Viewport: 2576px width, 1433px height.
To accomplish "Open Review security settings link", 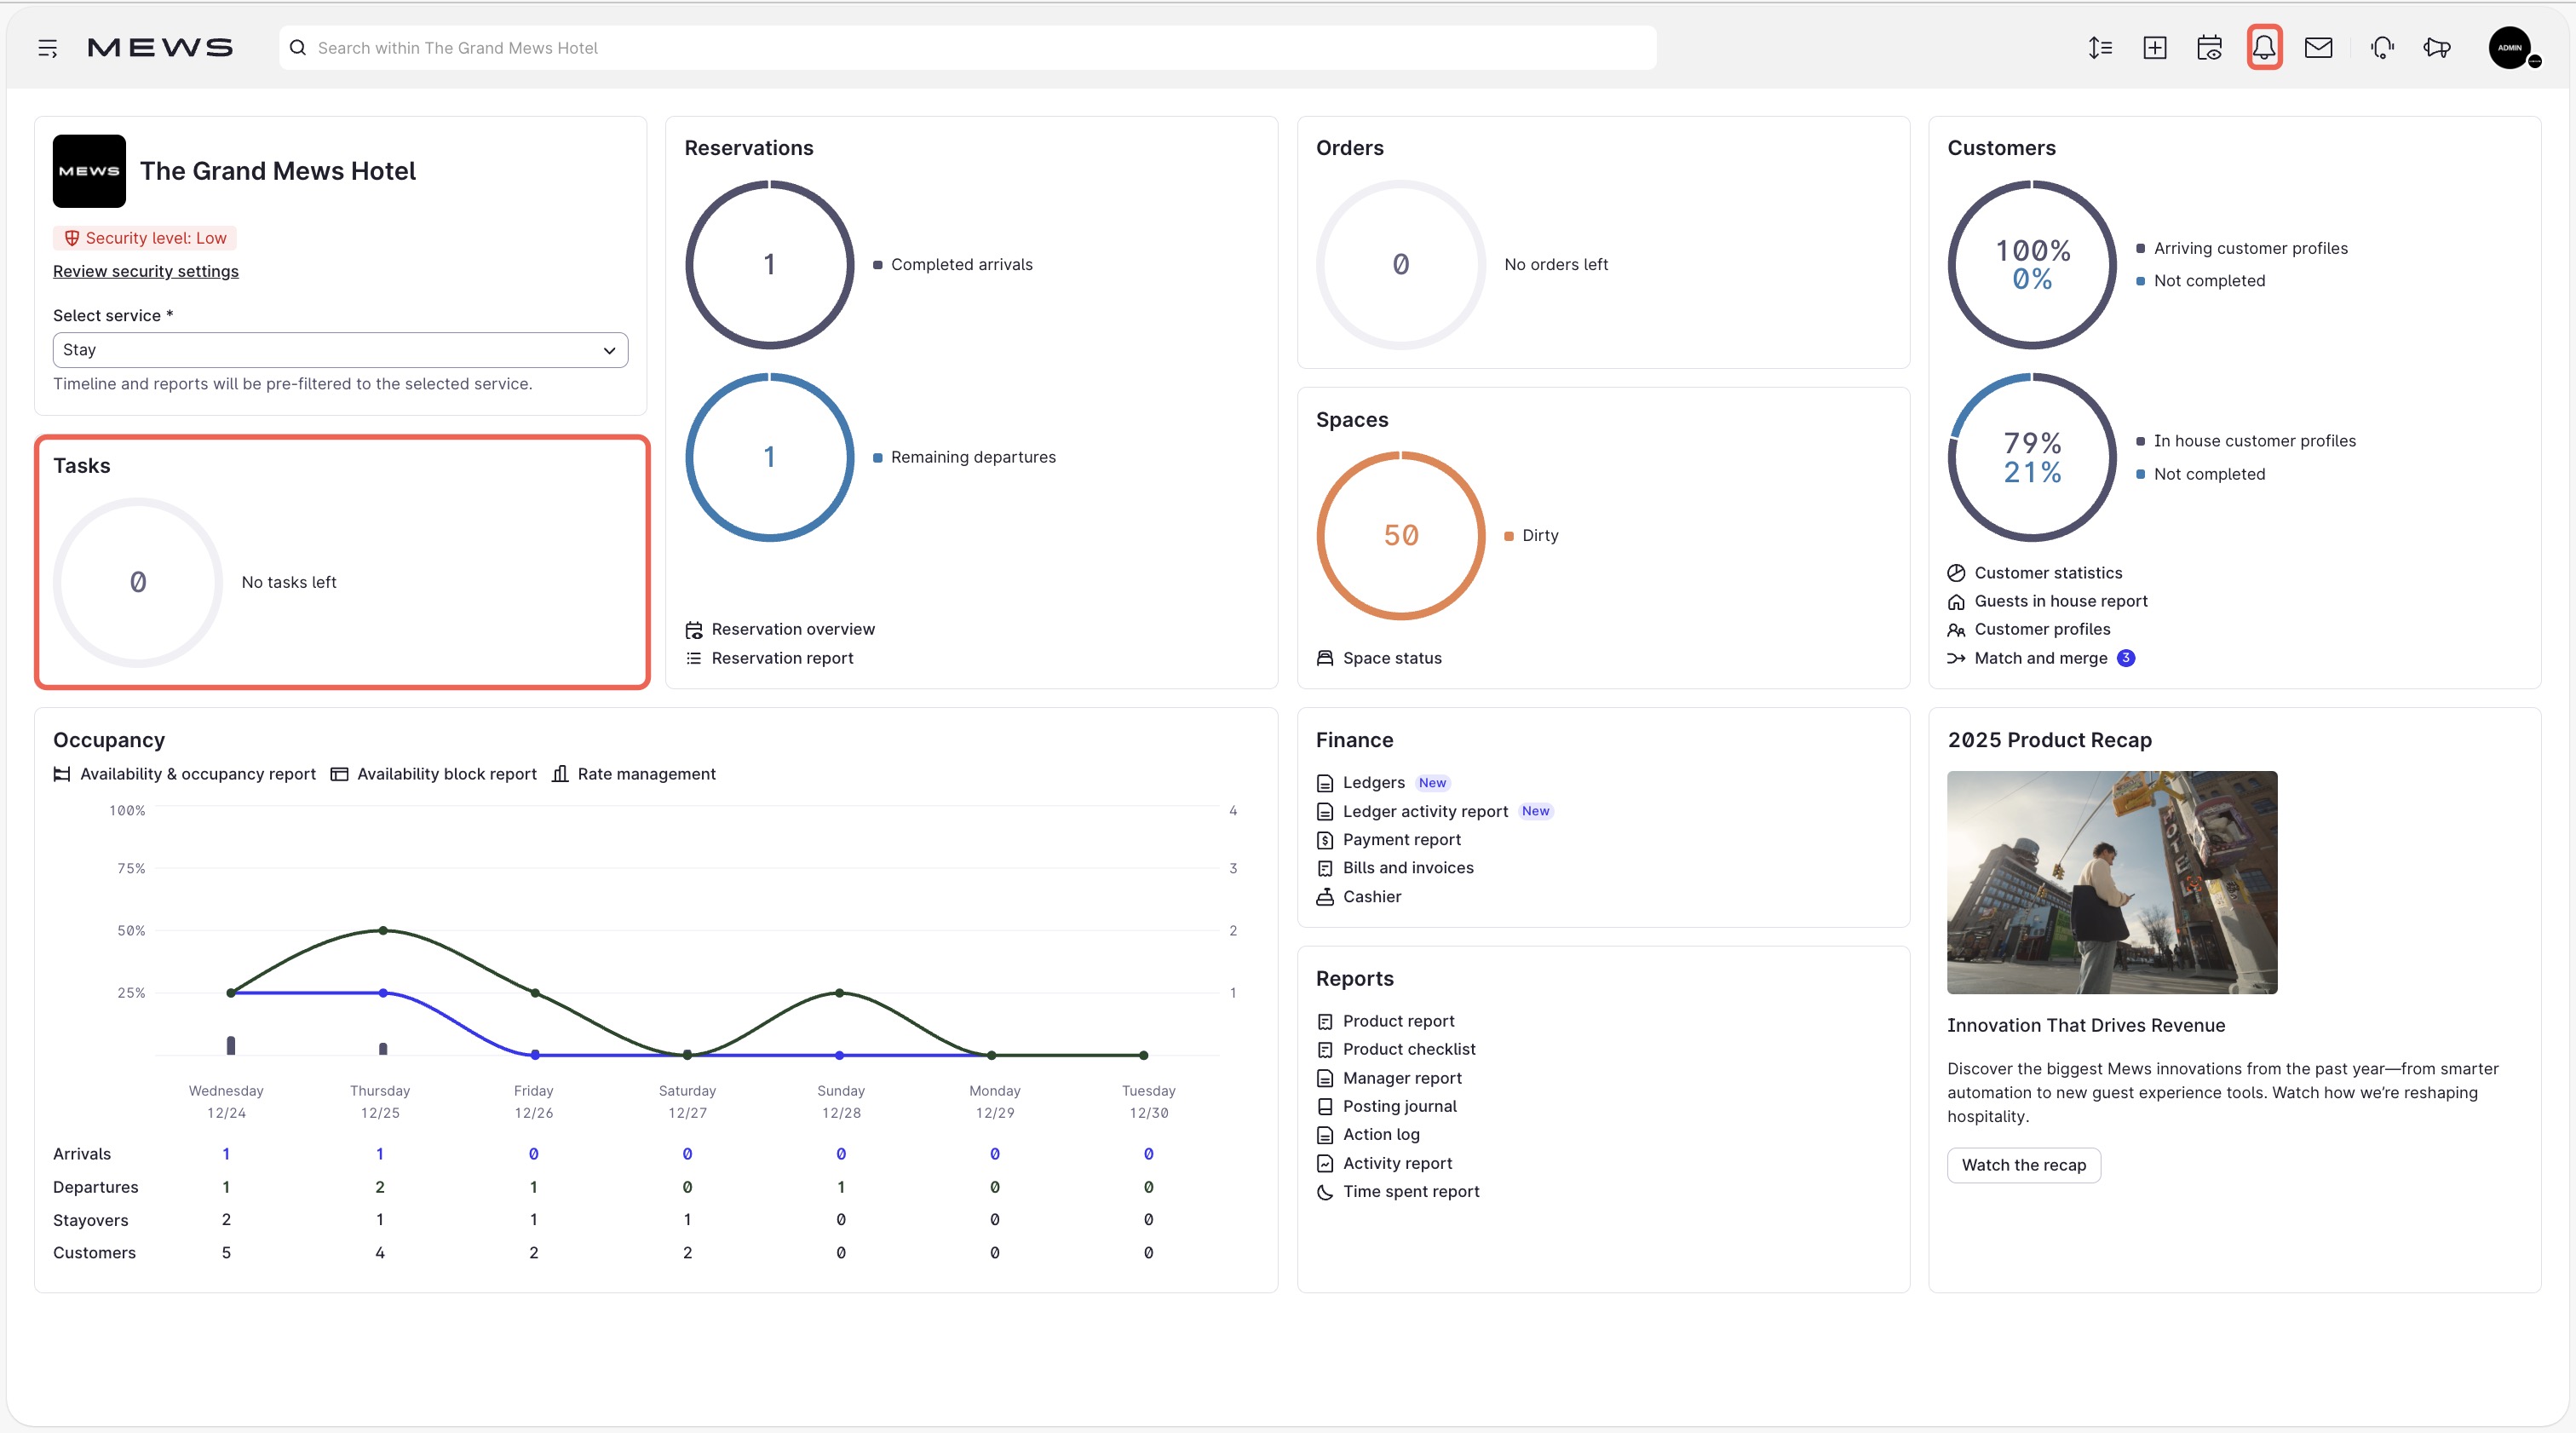I will click(x=146, y=271).
